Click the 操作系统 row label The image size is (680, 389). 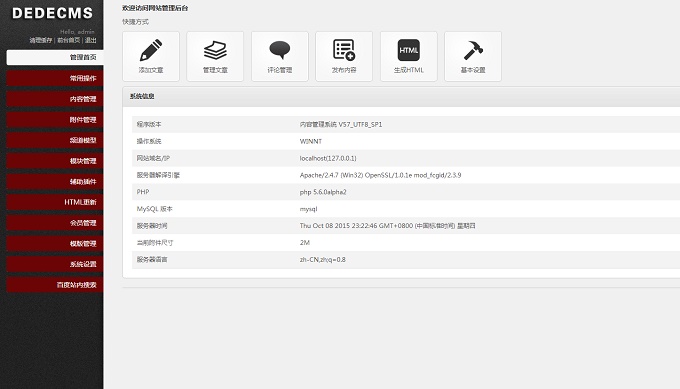click(x=149, y=141)
